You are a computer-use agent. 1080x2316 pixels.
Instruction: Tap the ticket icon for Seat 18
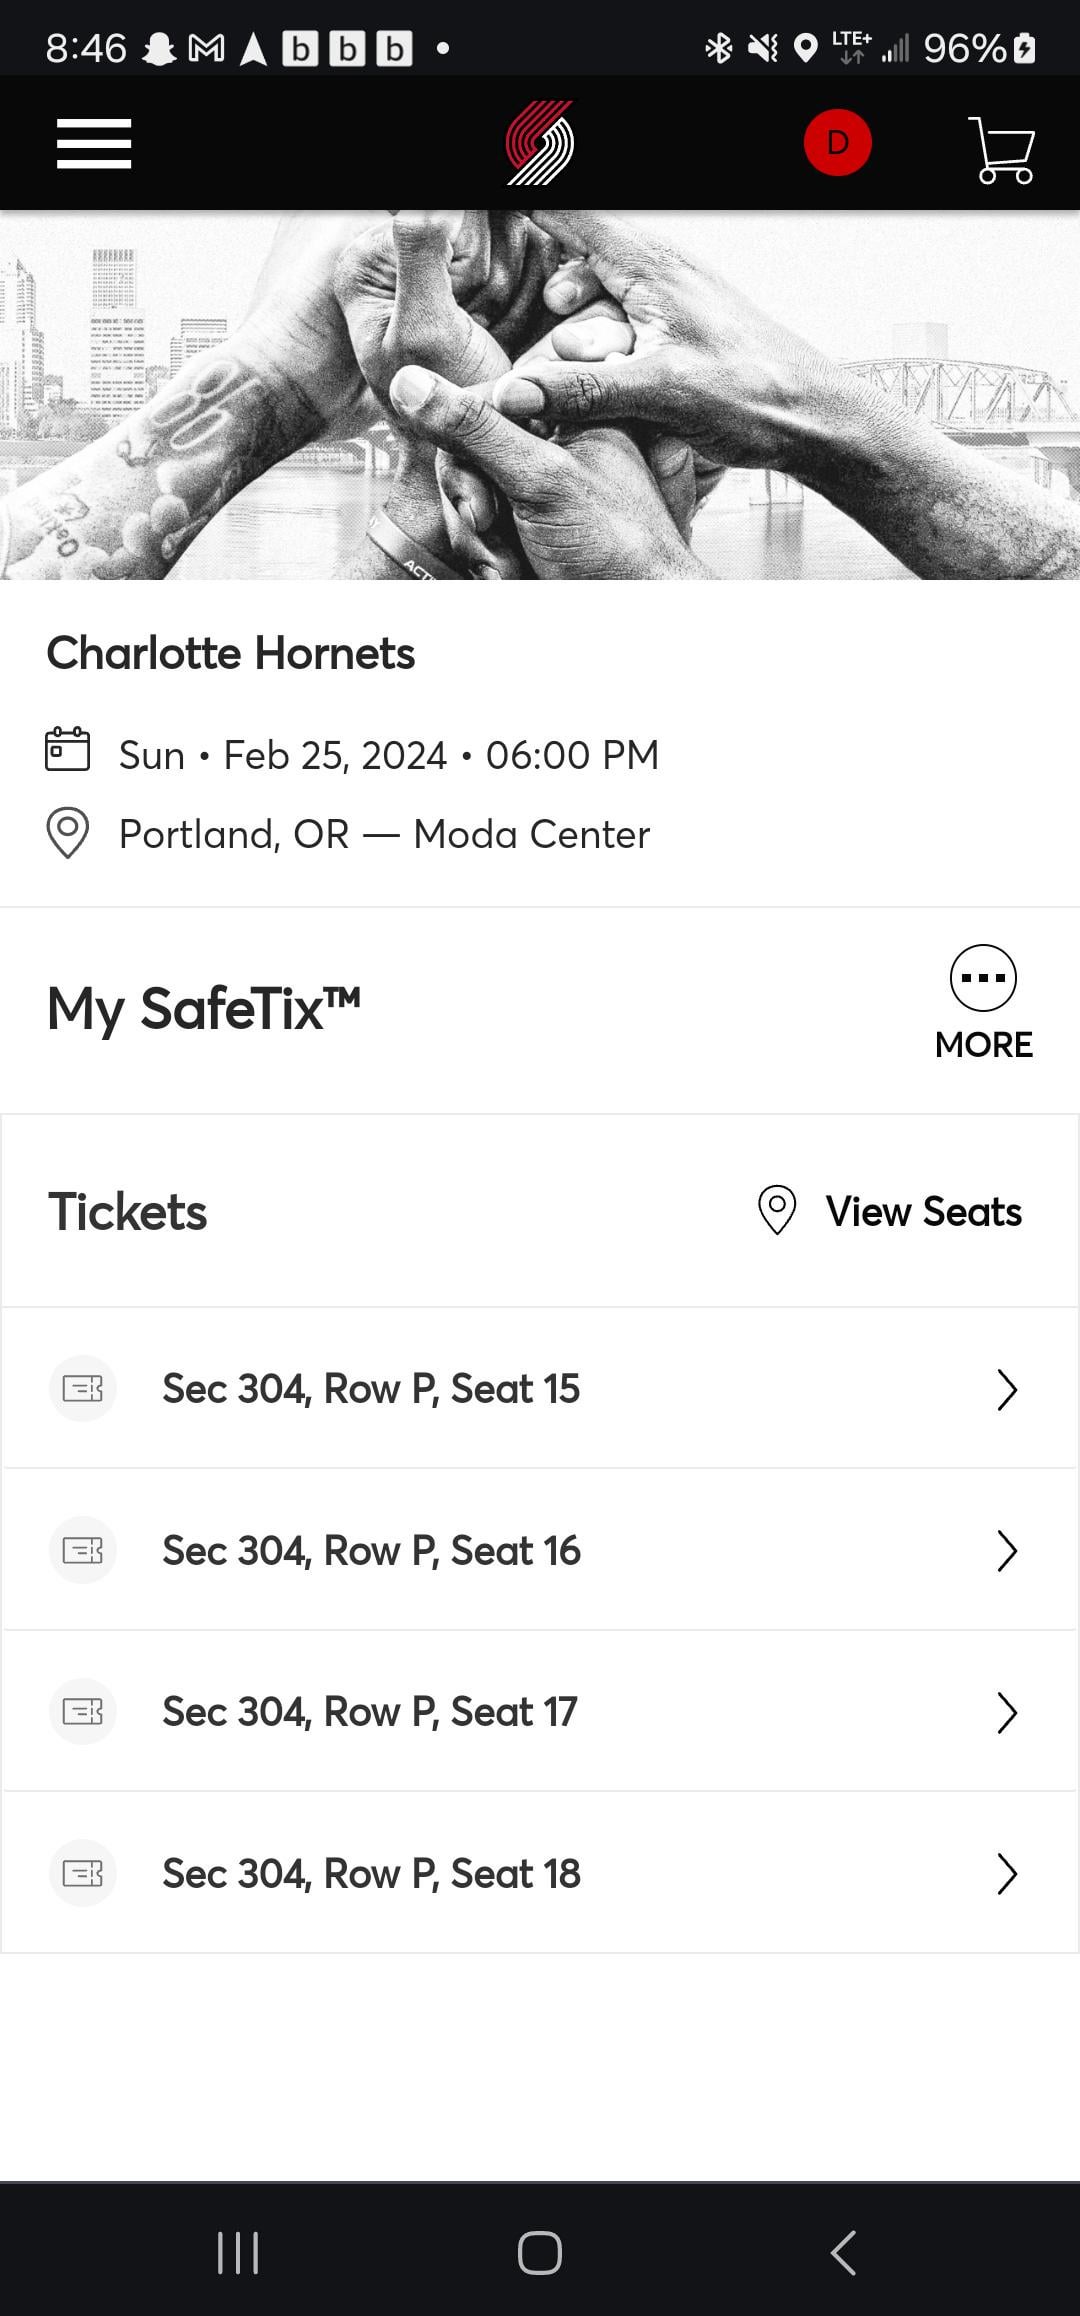click(x=83, y=1873)
